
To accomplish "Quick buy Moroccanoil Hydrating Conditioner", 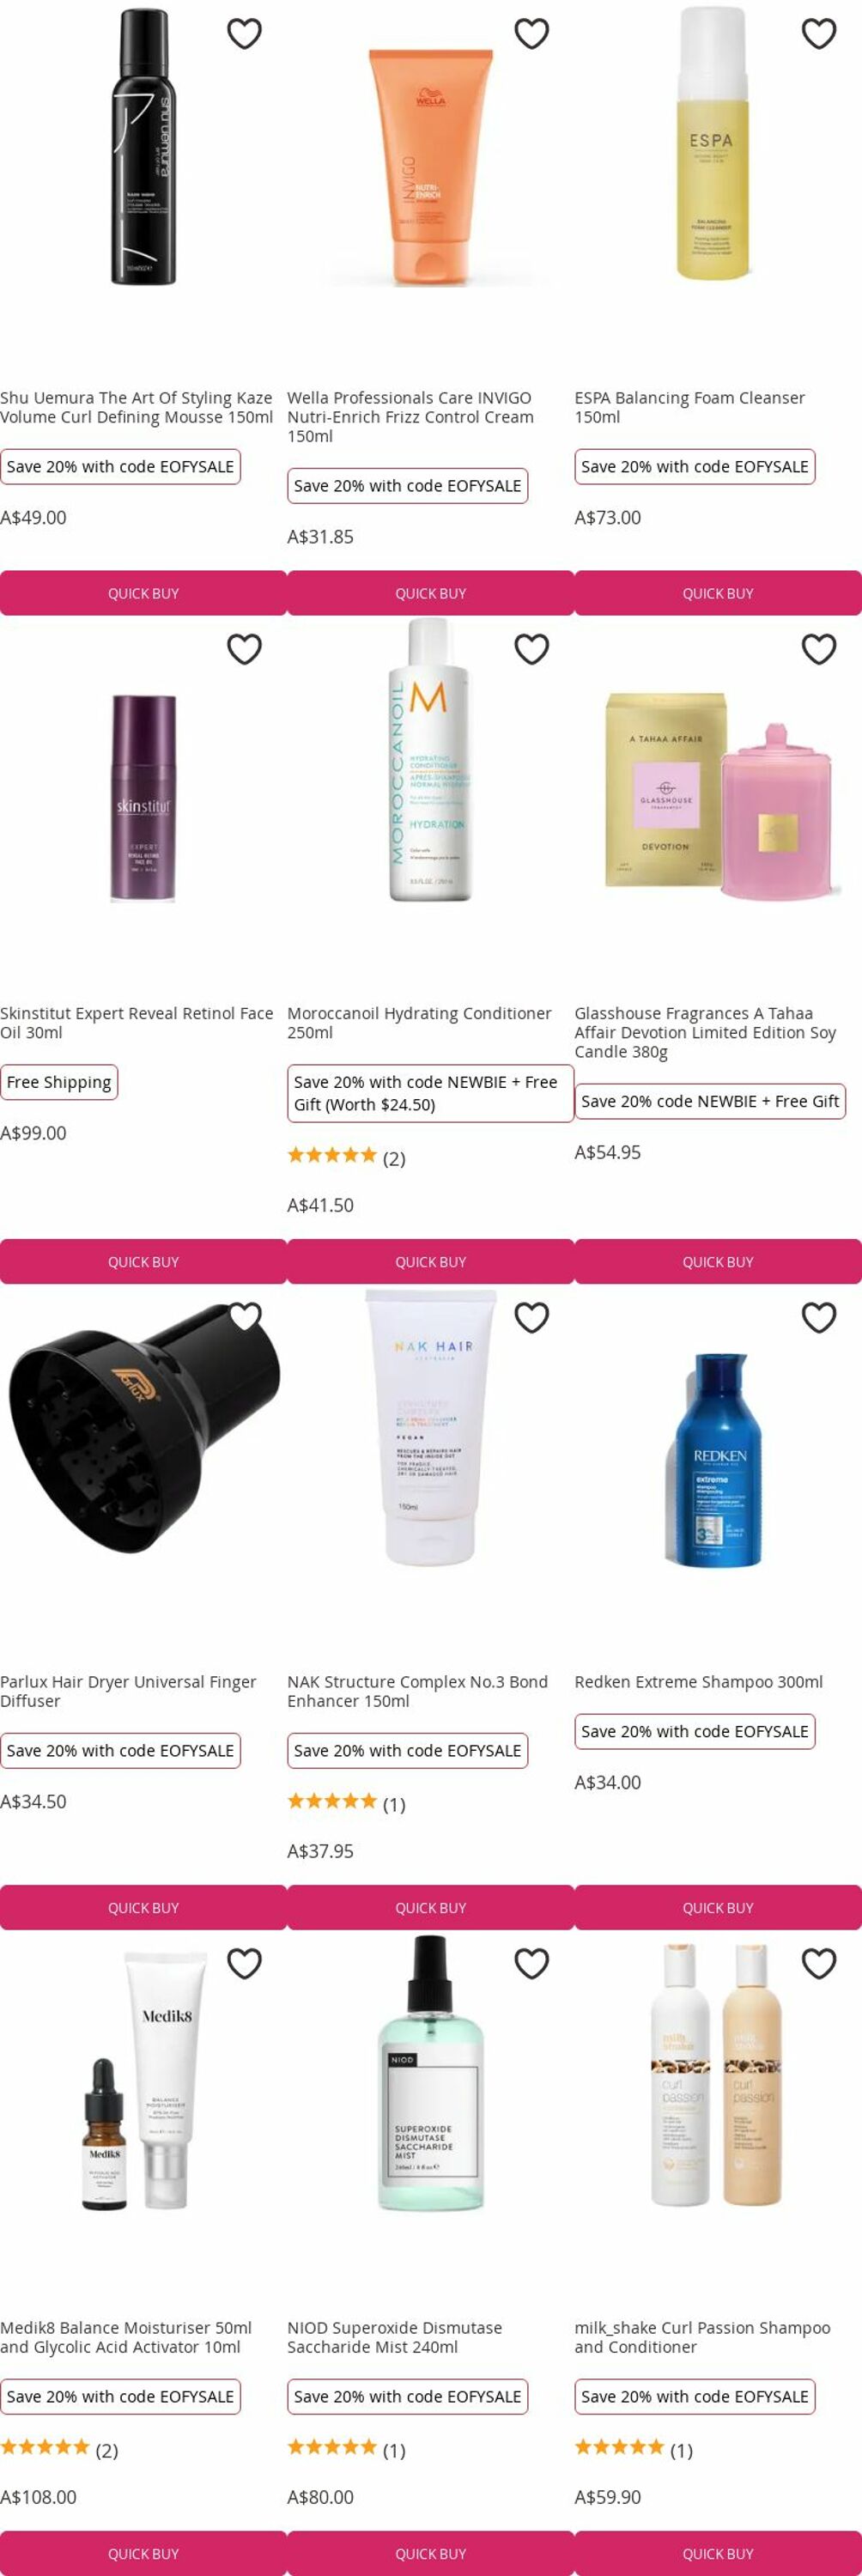I will [431, 1261].
